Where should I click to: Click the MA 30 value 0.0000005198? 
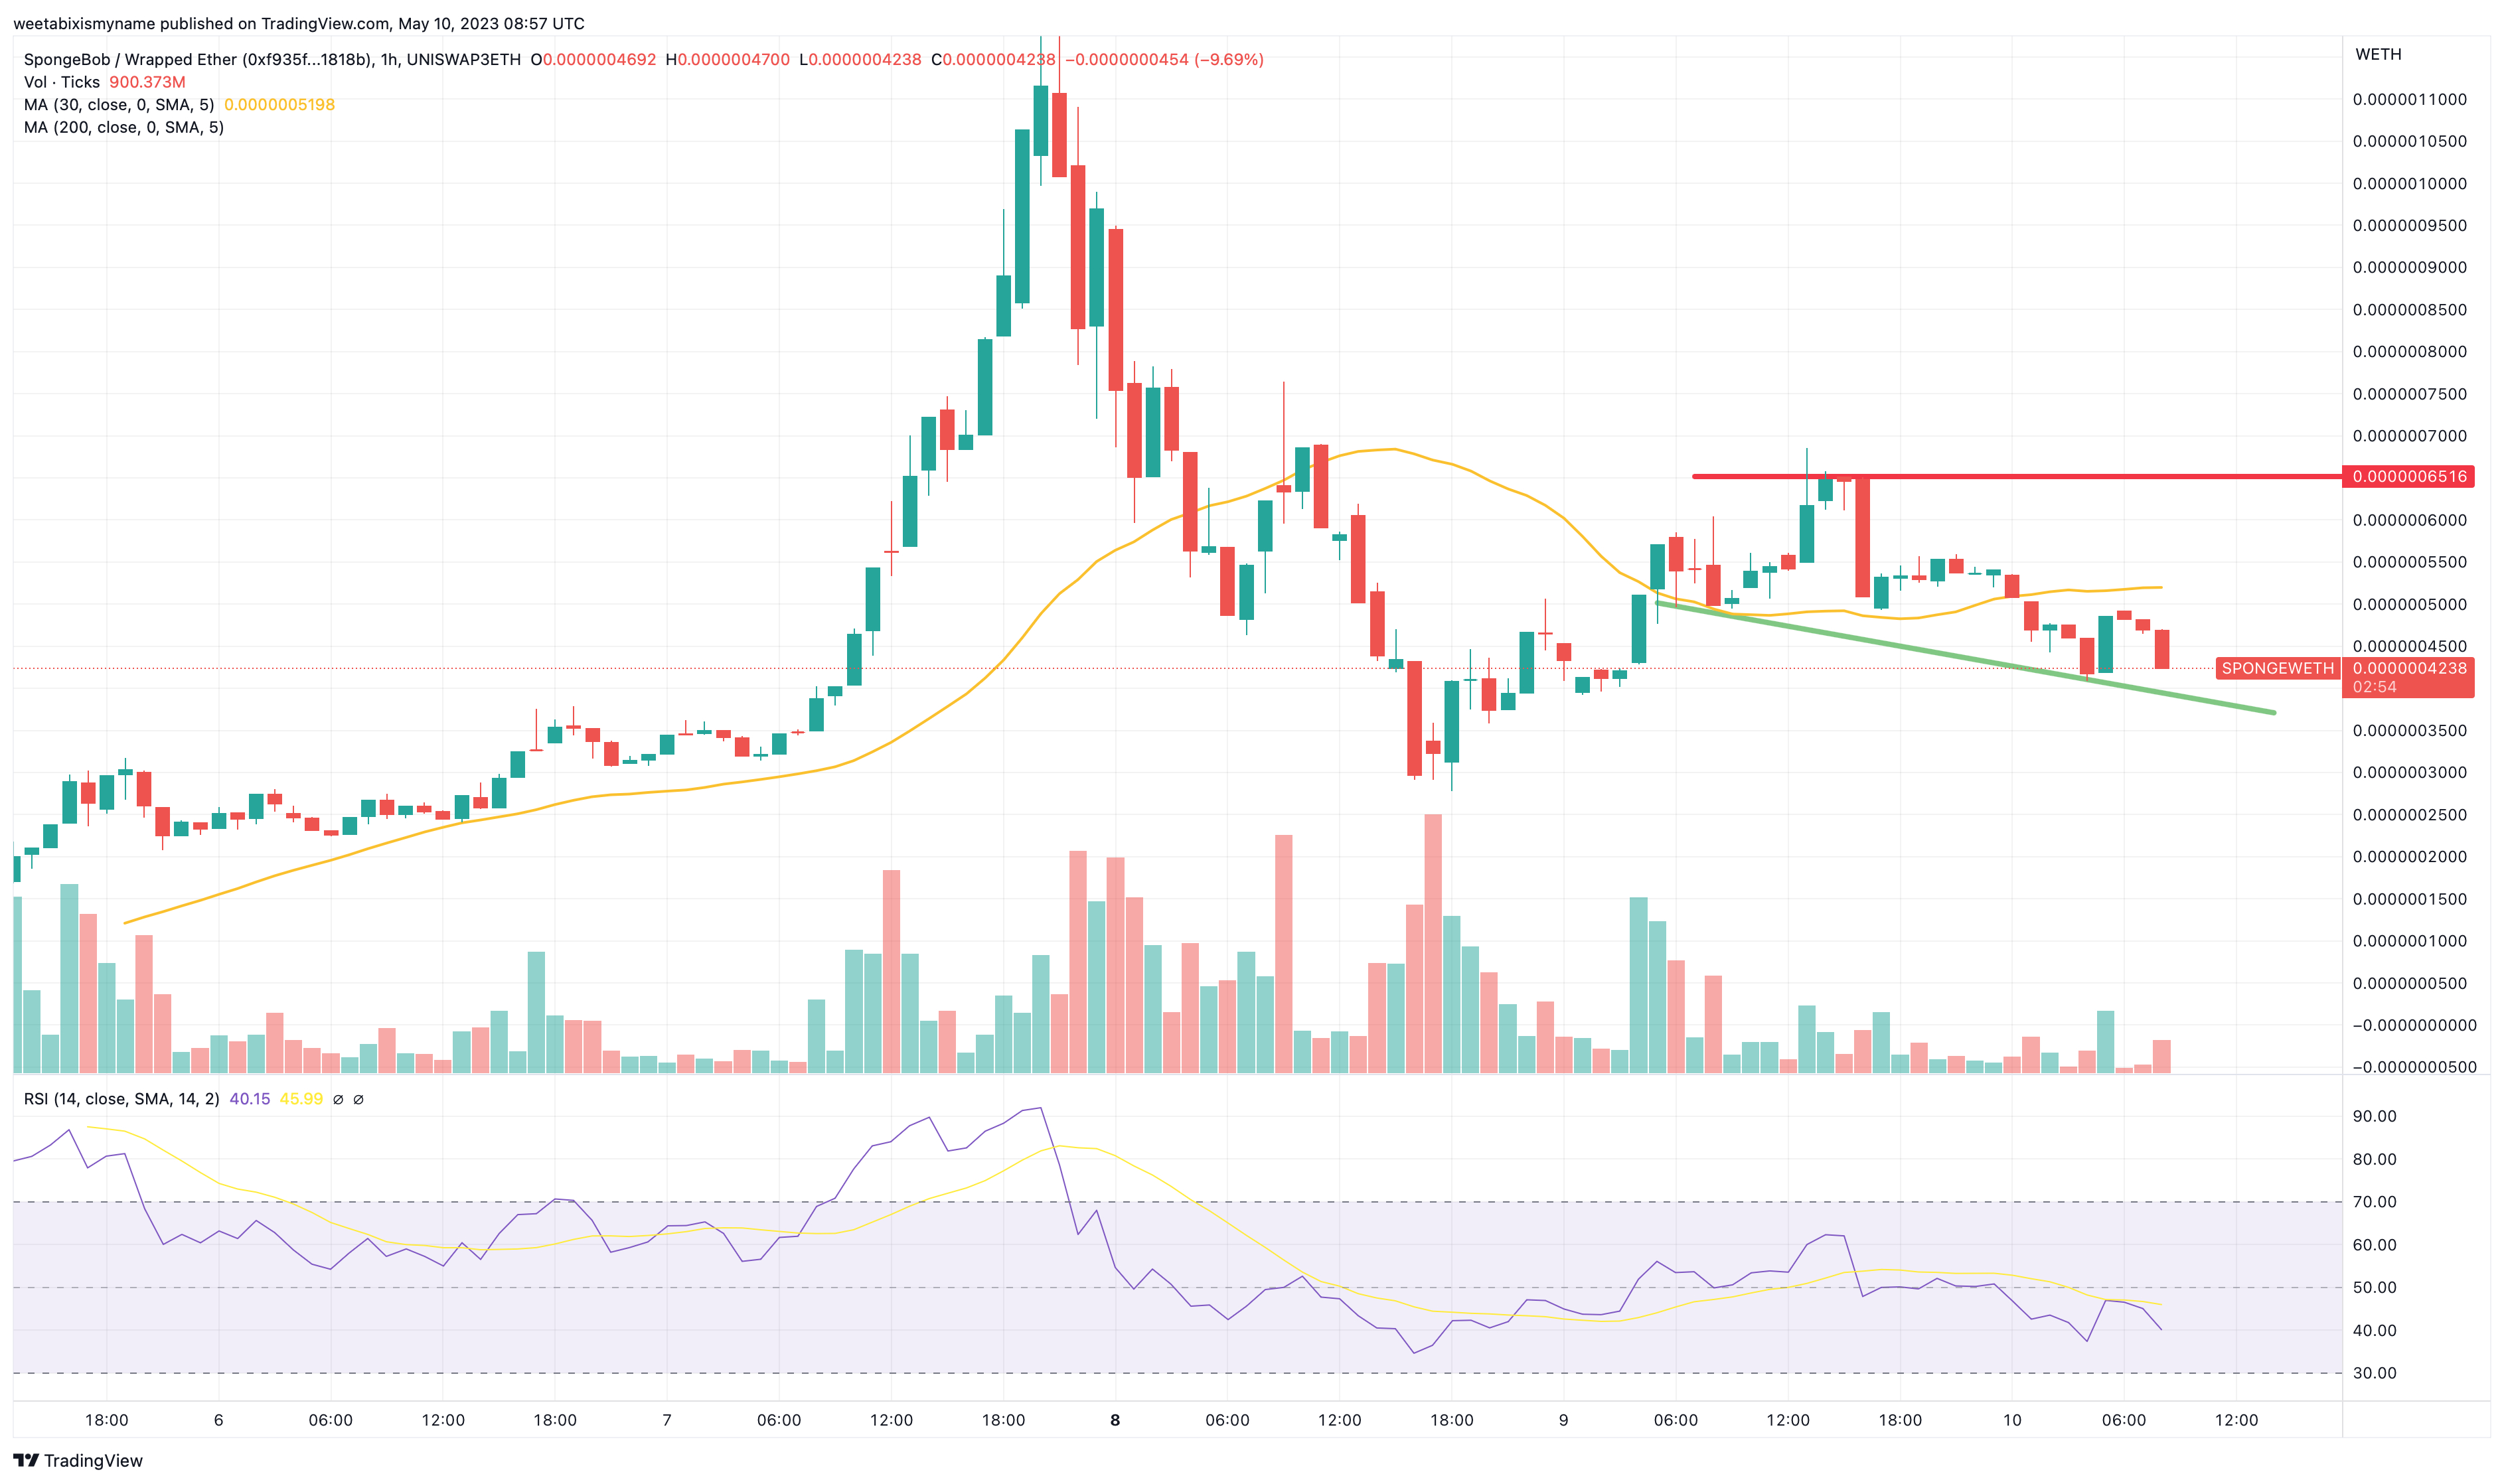click(279, 104)
